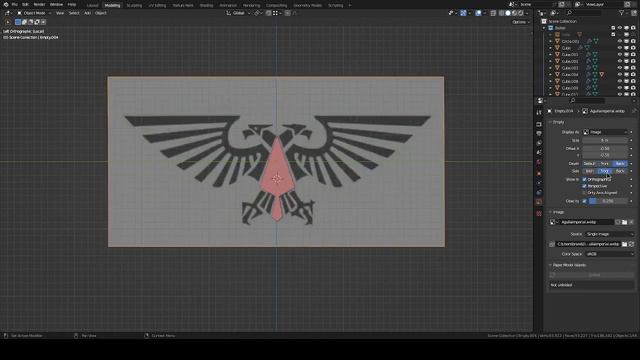Hide Circle.001 with its eye icon
The image size is (640, 360).
(x=620, y=41)
